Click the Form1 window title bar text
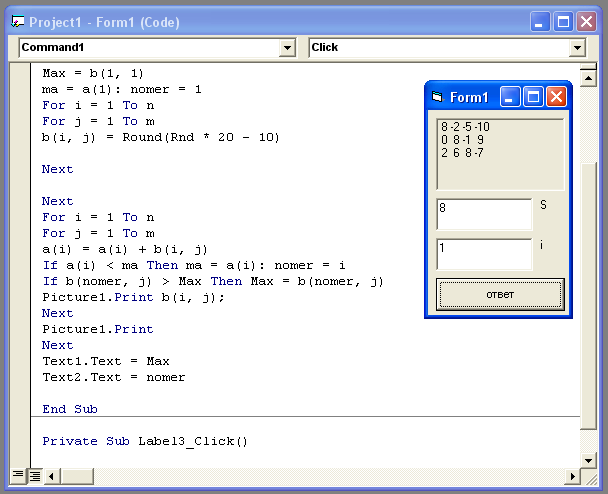Viewport: 608px width, 494px height. (x=469, y=97)
